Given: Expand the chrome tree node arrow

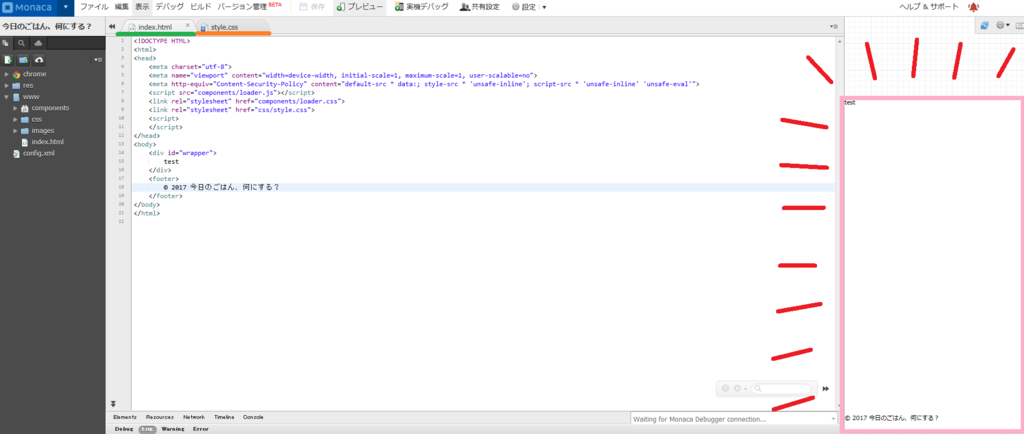Looking at the screenshot, I should [x=7, y=74].
